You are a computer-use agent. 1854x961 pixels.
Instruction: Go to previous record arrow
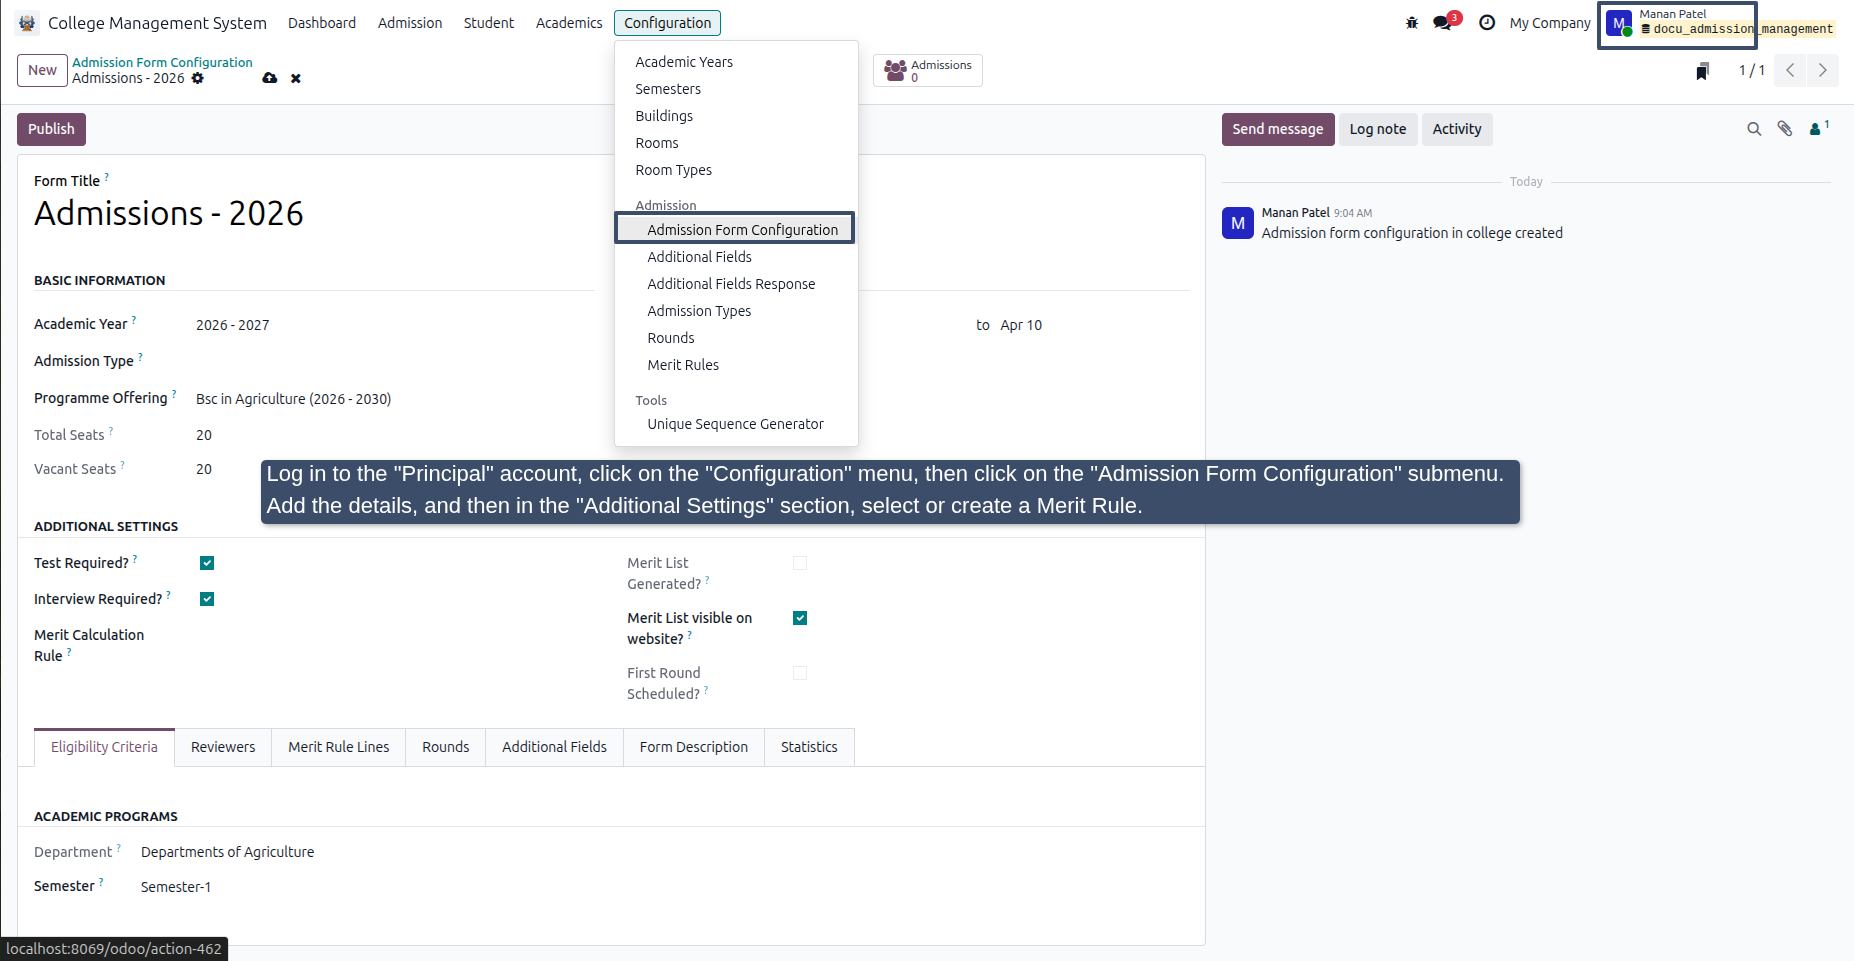[x=1790, y=70]
